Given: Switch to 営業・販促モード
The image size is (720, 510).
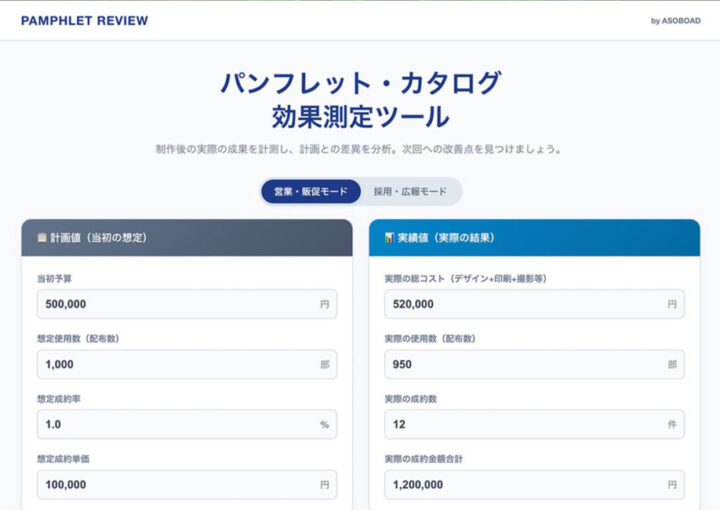Looking at the screenshot, I should coord(311,191).
